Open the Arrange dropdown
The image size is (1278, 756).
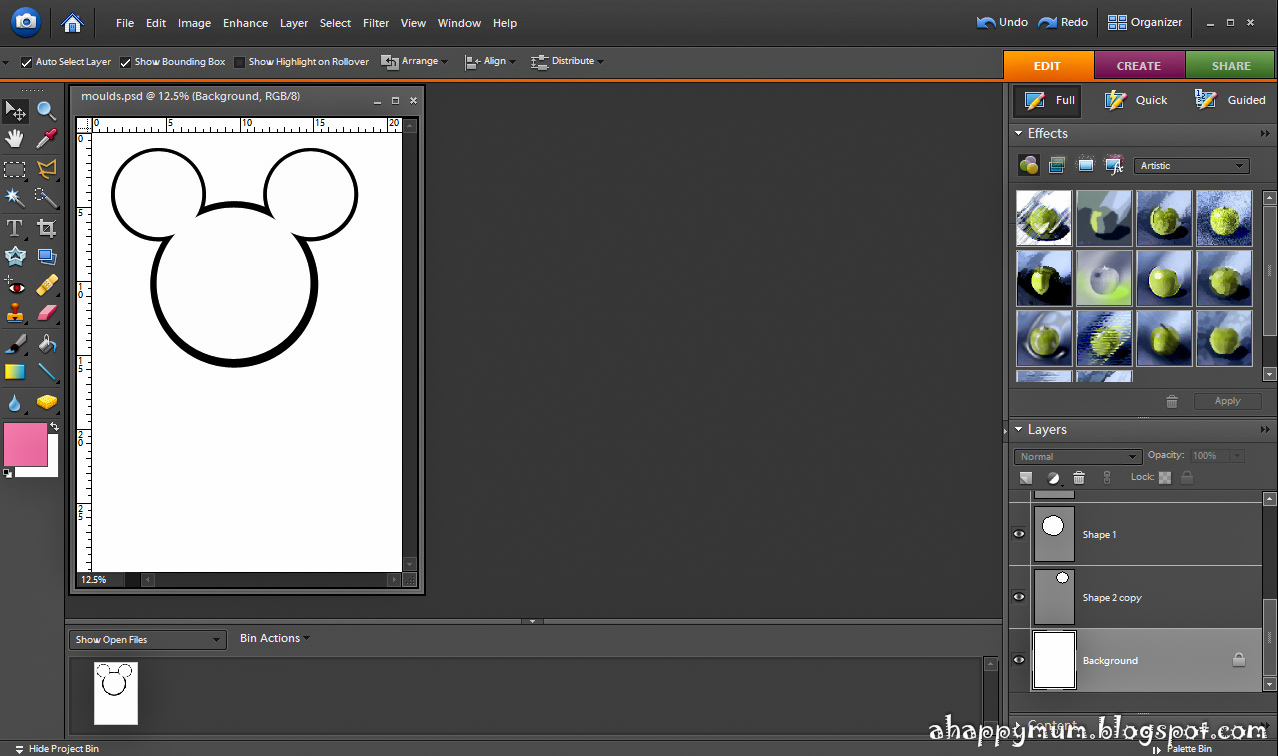point(414,61)
